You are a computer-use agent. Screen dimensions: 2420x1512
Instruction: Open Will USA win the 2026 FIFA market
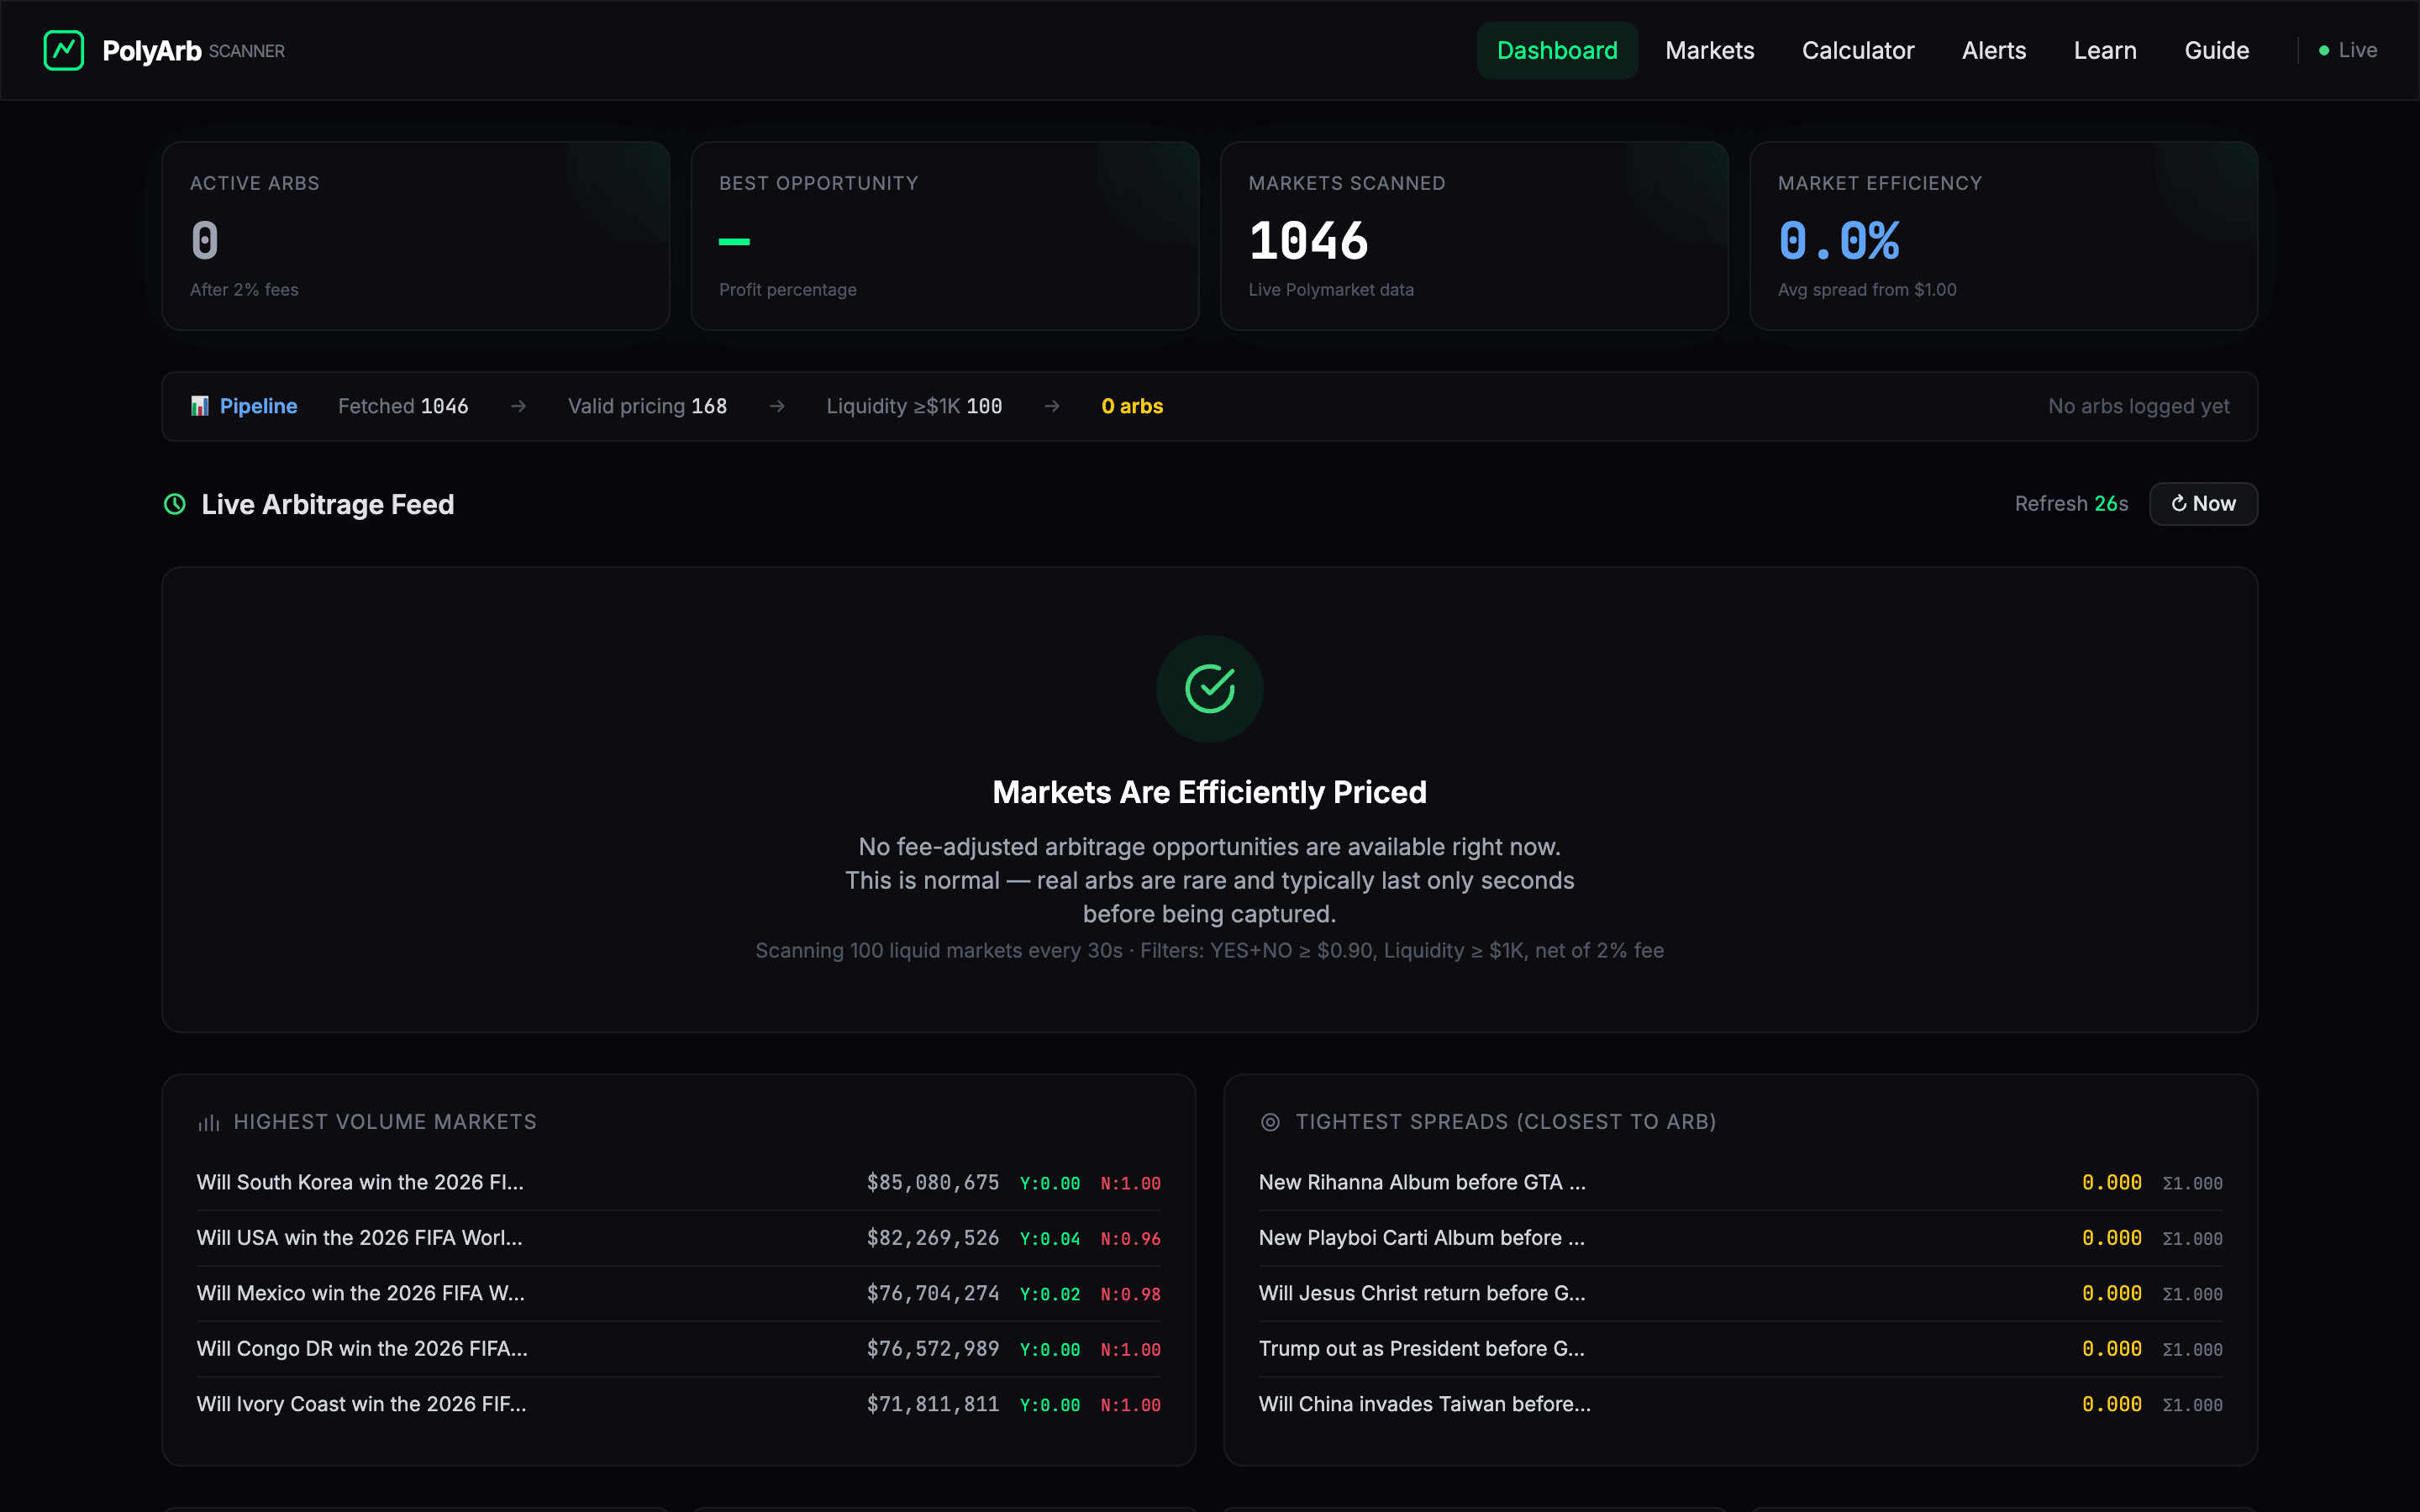(x=359, y=1238)
